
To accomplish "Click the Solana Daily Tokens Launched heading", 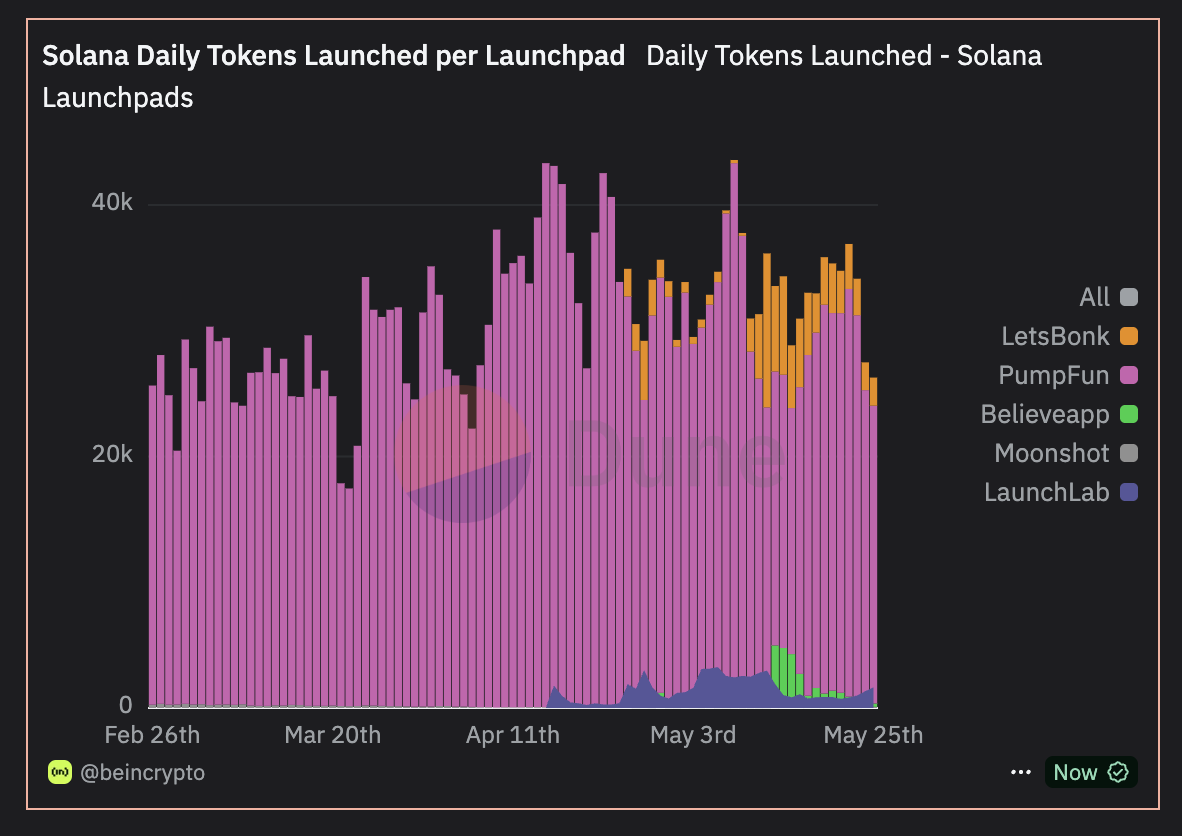I will [x=331, y=56].
